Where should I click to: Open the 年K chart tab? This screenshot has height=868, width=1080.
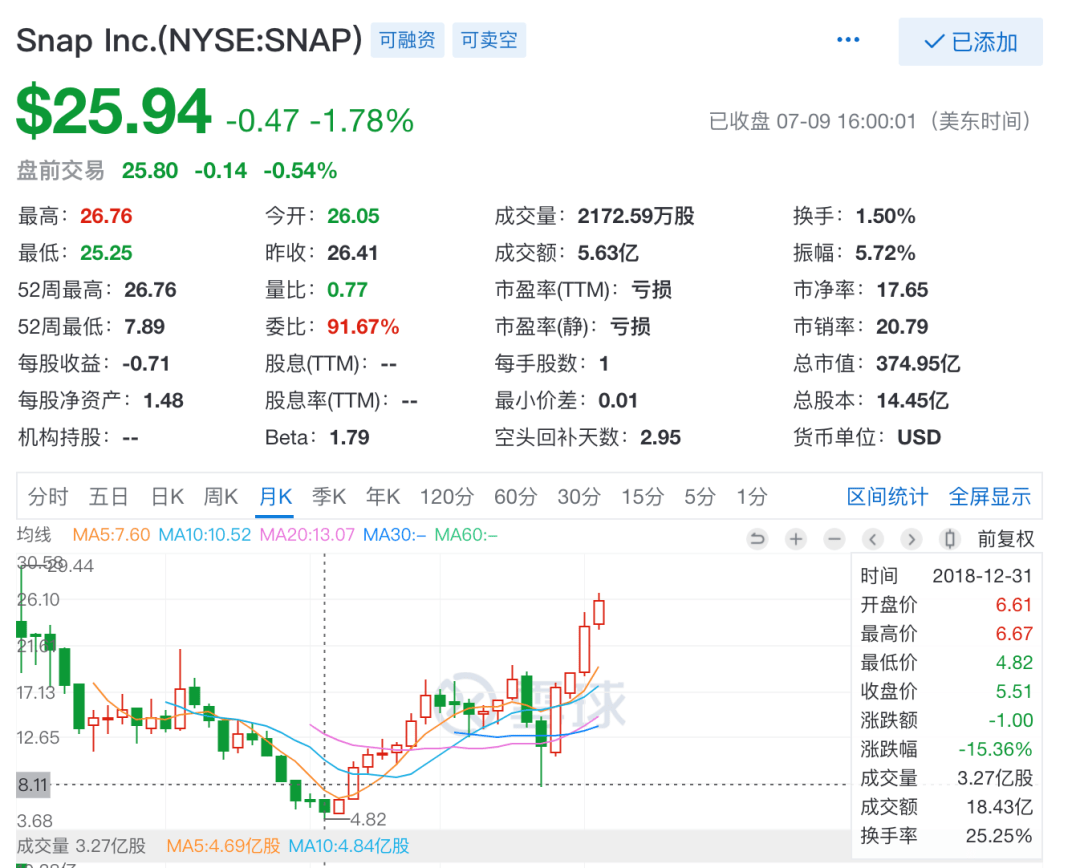(383, 497)
